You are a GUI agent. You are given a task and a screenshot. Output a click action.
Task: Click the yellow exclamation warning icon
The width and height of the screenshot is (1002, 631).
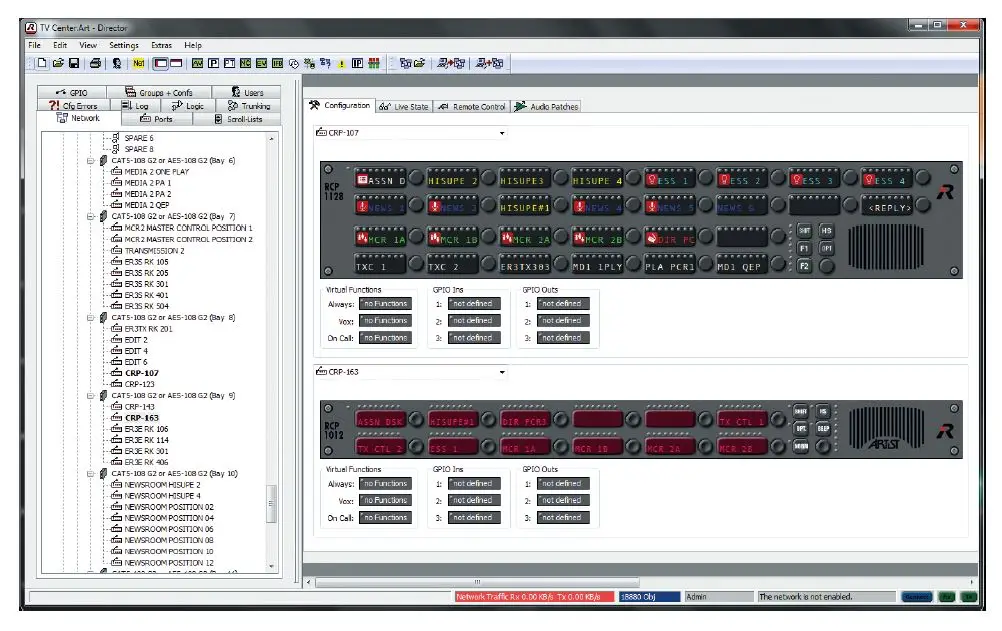[342, 64]
